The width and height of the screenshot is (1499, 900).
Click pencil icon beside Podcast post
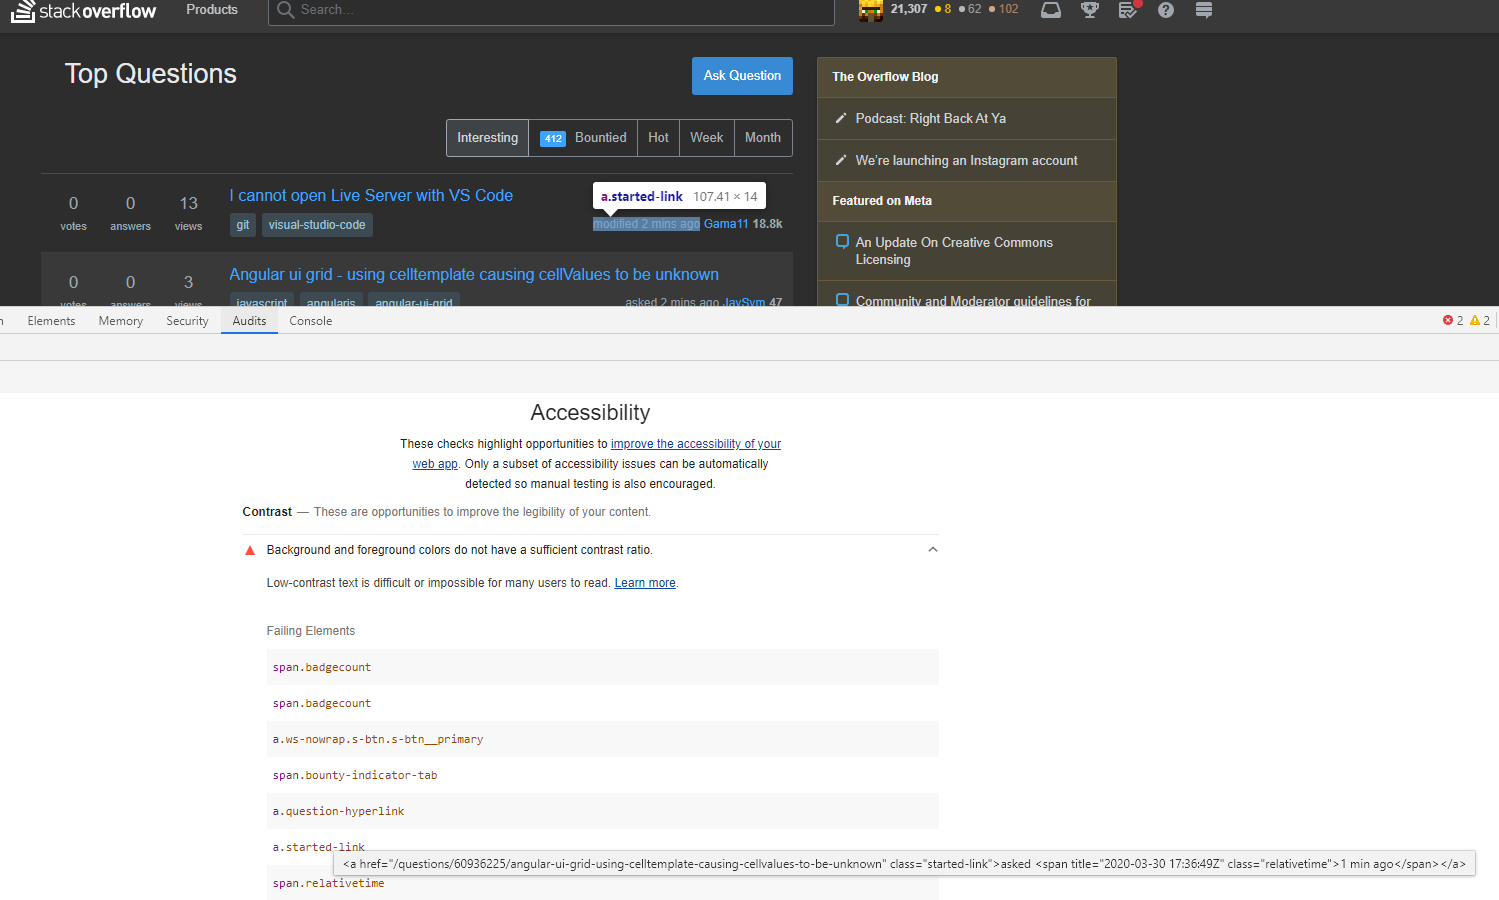tap(841, 118)
